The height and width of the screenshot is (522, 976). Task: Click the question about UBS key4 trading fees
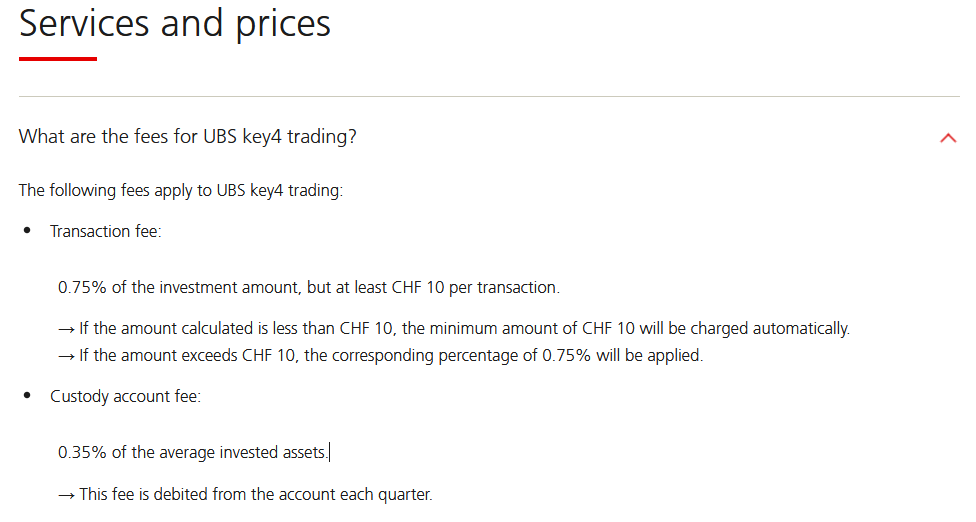(x=187, y=137)
